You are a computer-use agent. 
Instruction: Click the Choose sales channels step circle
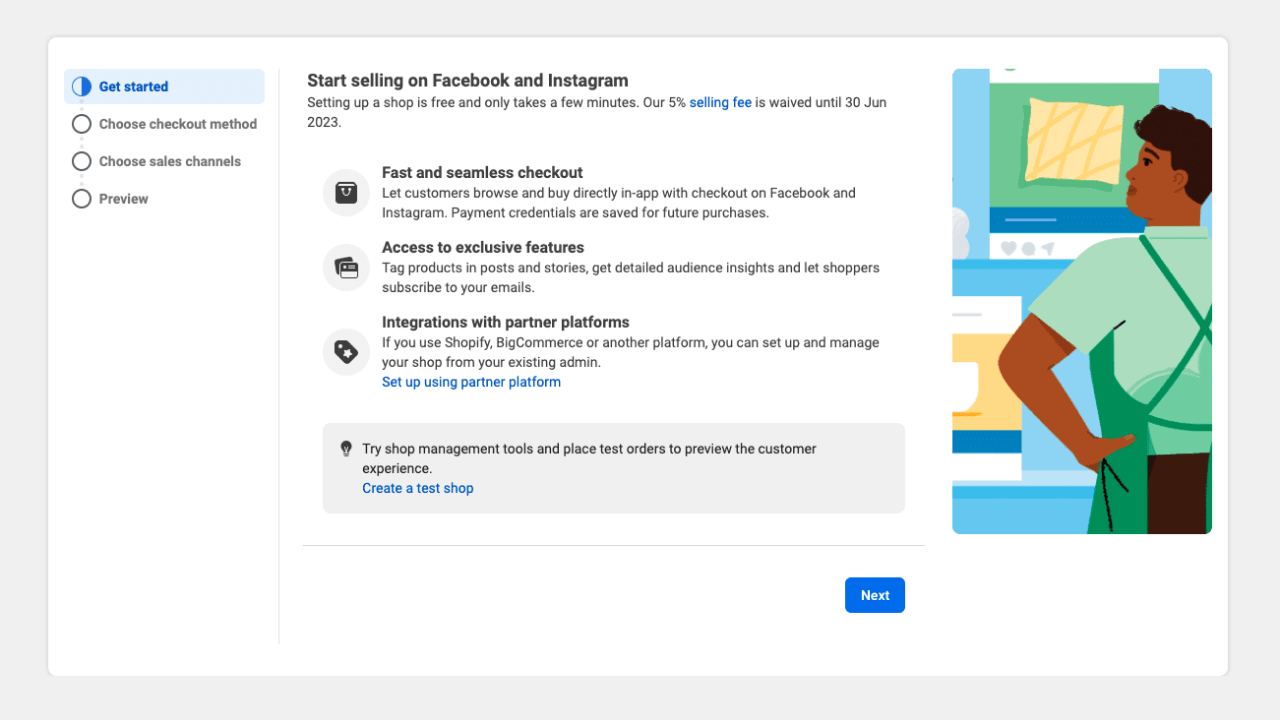[x=82, y=161]
